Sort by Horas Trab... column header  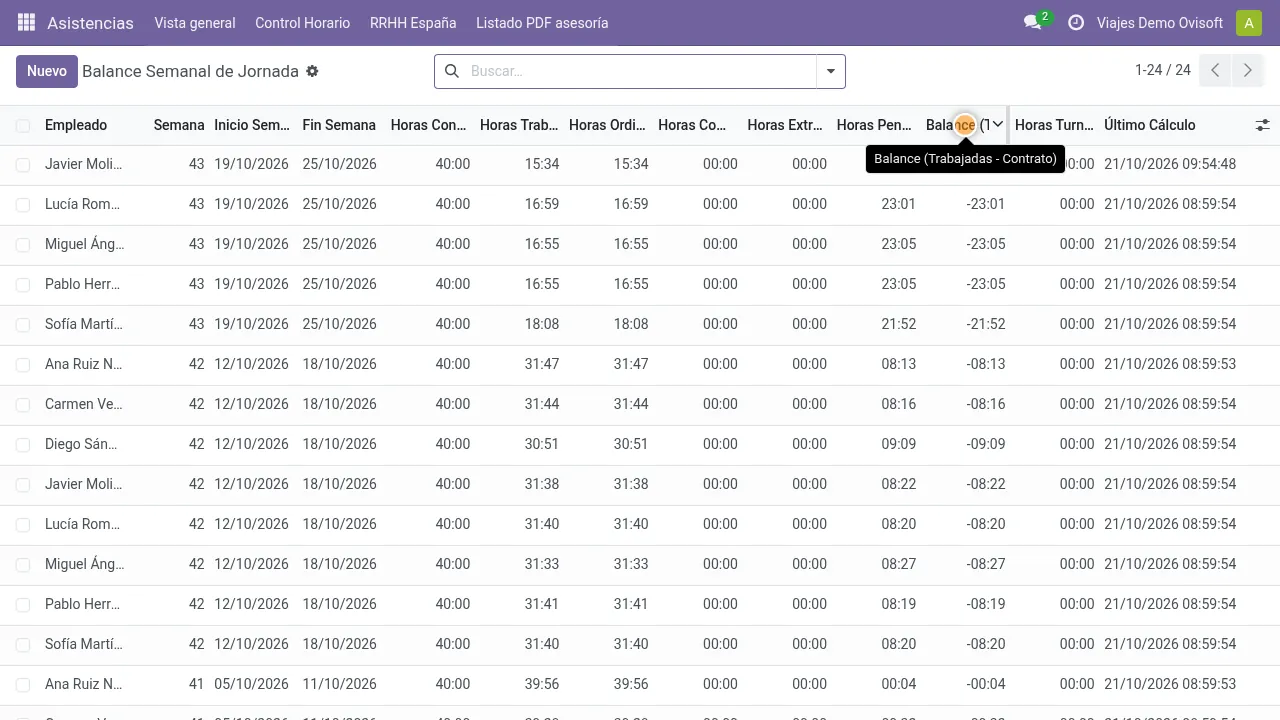[519, 125]
